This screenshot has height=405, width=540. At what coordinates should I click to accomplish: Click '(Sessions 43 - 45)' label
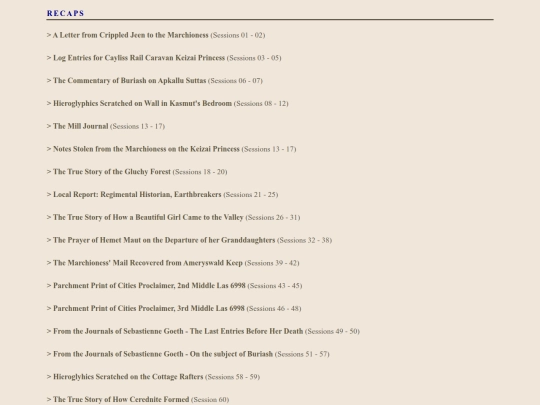[x=275, y=285]
